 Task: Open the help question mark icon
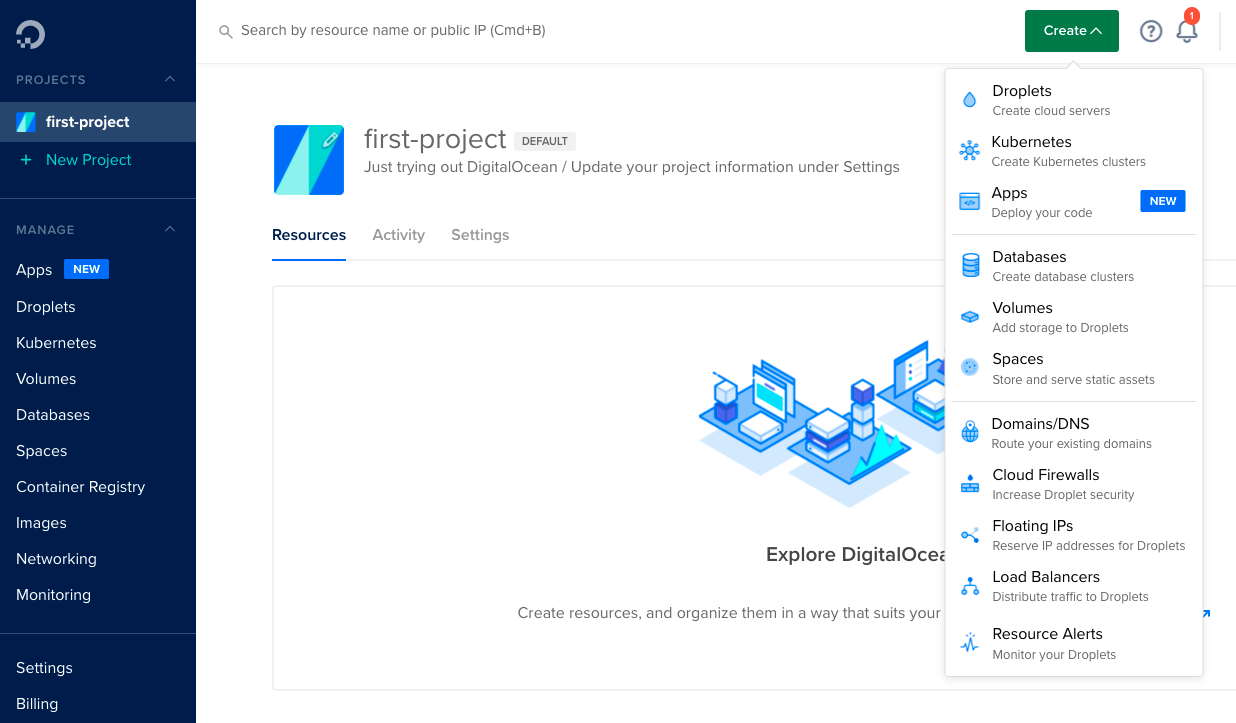tap(1151, 31)
